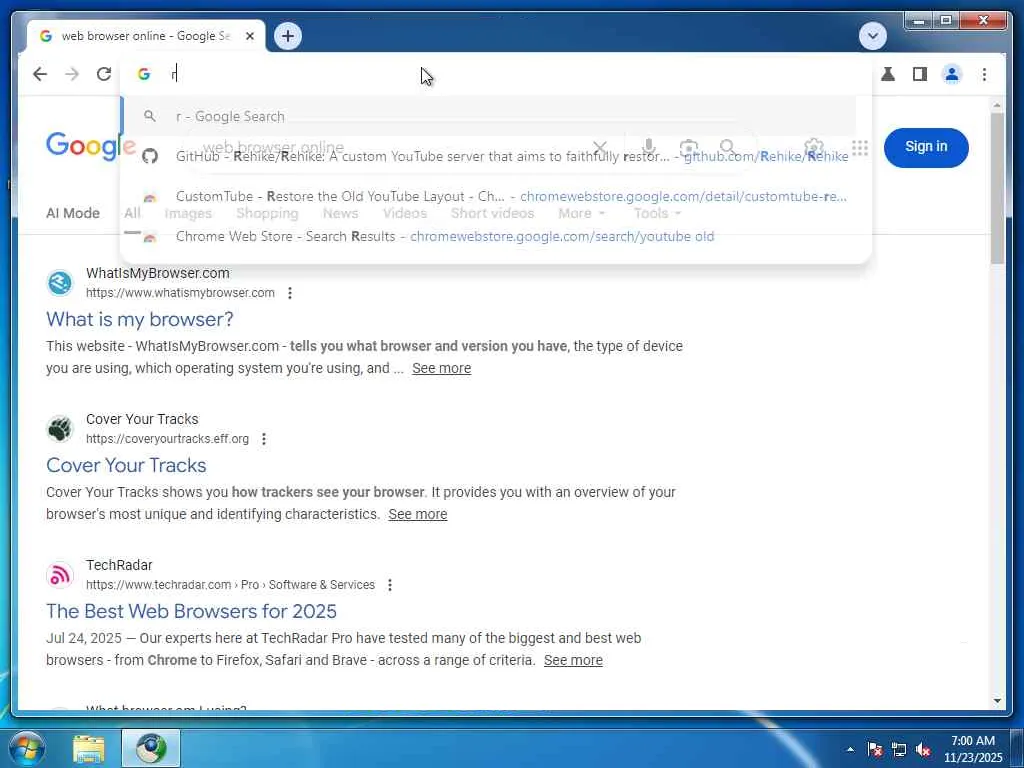Screen dimensions: 1024x768
Task: Open the profile avatar icon
Action: click(952, 74)
